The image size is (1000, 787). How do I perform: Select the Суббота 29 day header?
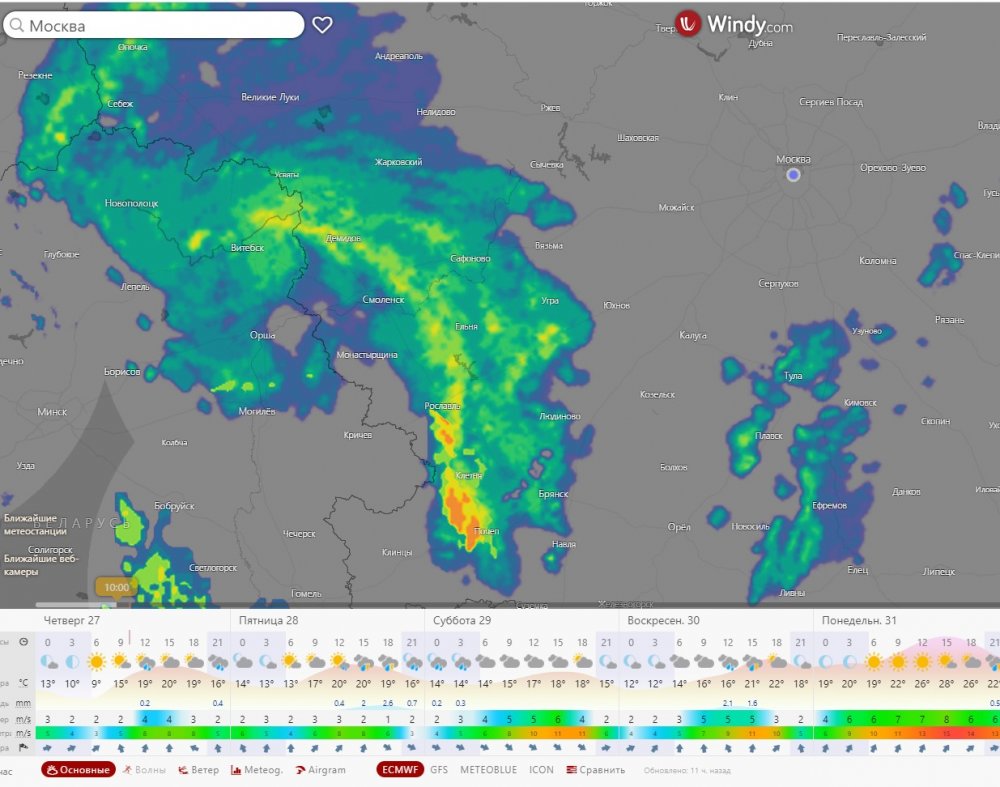[x=461, y=620]
